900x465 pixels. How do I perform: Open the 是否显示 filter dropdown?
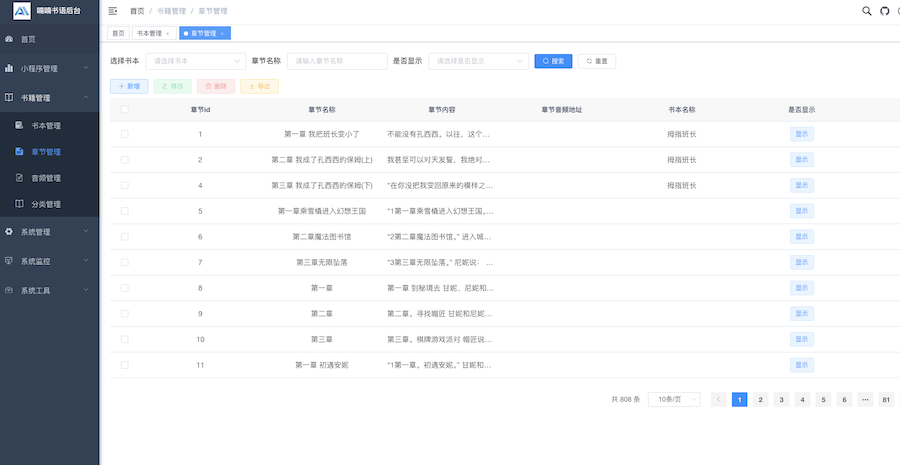(x=478, y=61)
